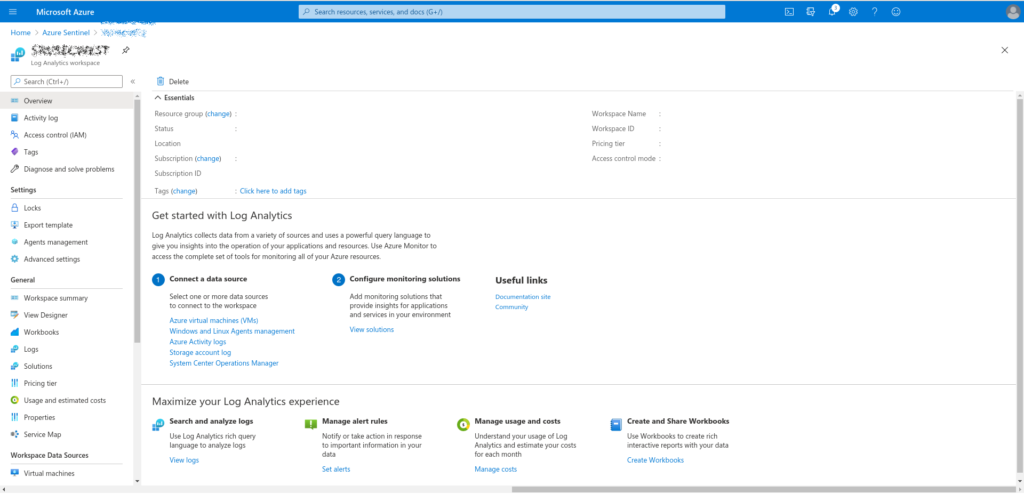1024x494 pixels.
Task: Focus the top search resources box
Action: [511, 12]
